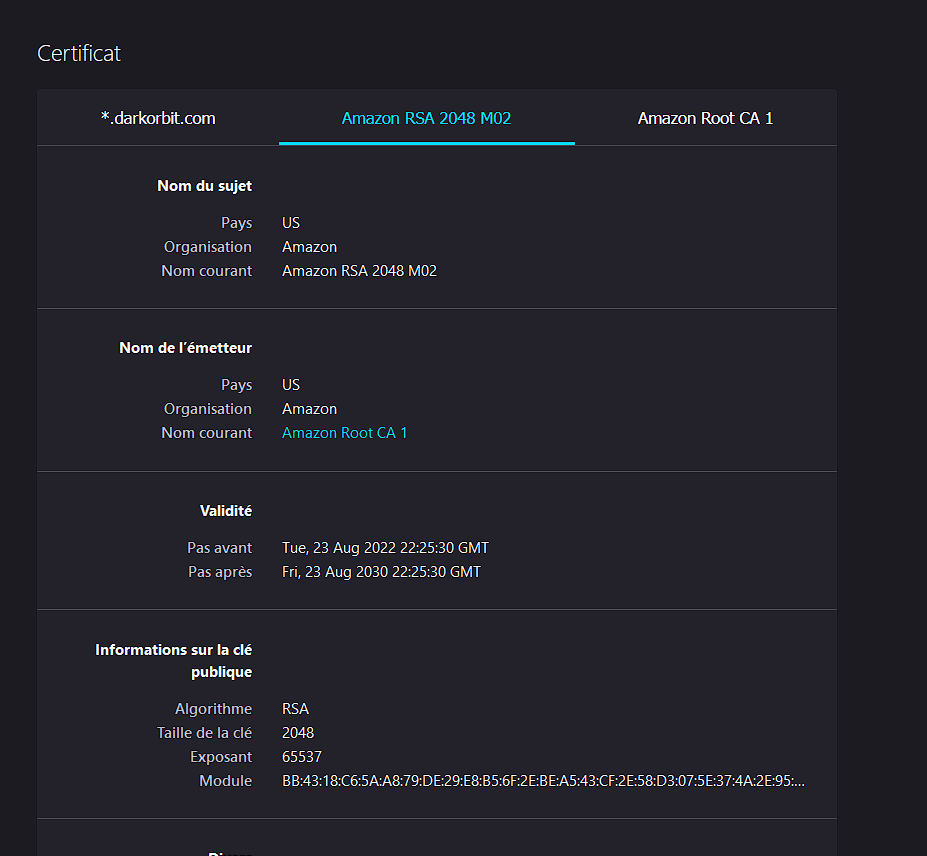Follow the Amazon Root CA 1 issuer link

tap(345, 433)
